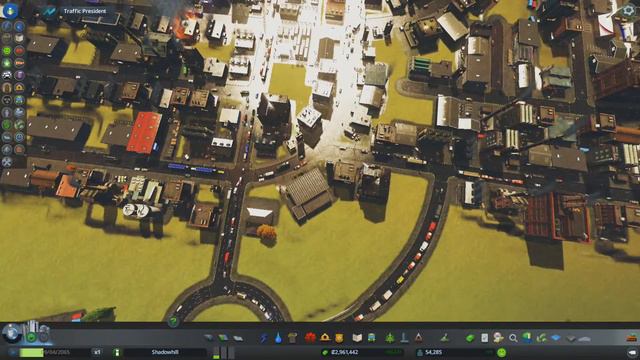Show the green smiley Happiness info view
Image resolution: width=640 pixels, height=360 pixels.
click(7, 51)
